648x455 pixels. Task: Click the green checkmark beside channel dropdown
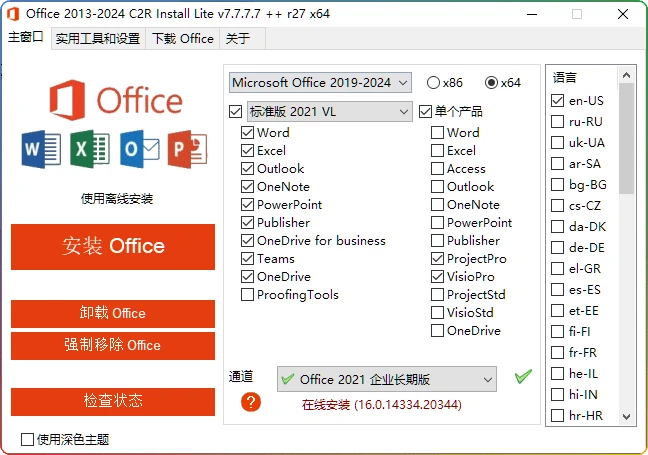click(x=523, y=377)
